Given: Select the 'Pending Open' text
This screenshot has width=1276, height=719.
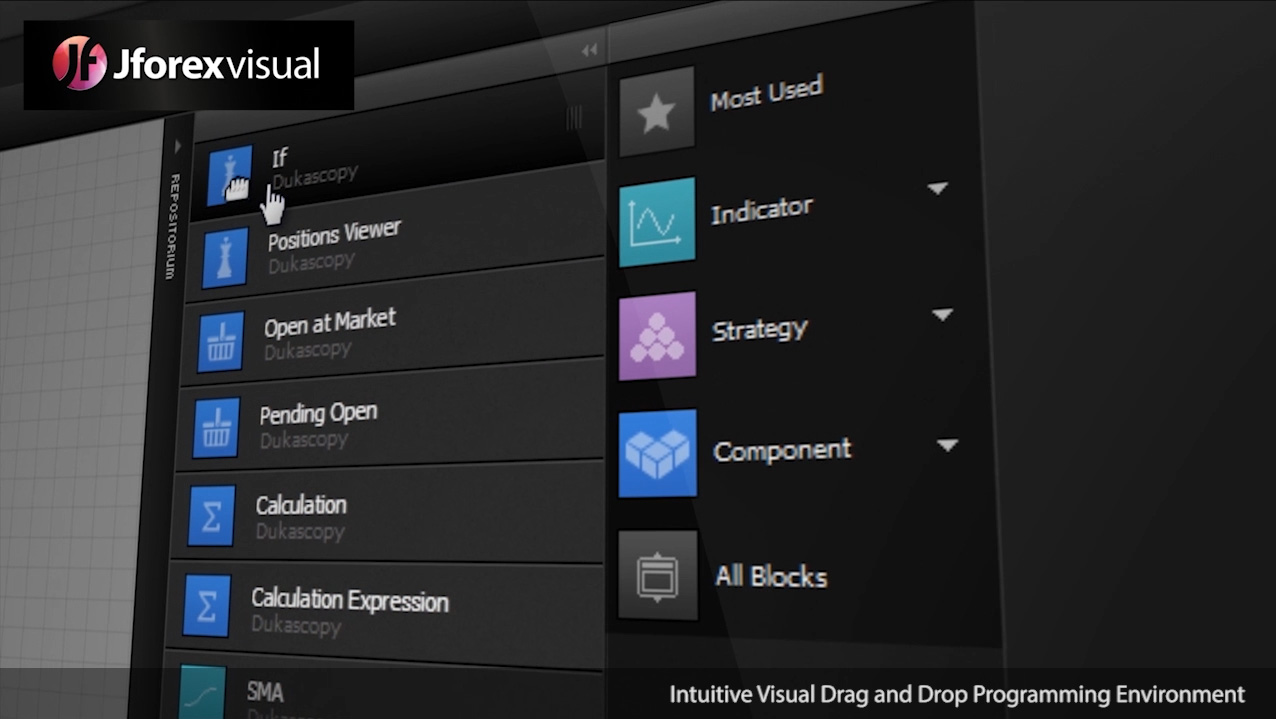Looking at the screenshot, I should (x=318, y=413).
